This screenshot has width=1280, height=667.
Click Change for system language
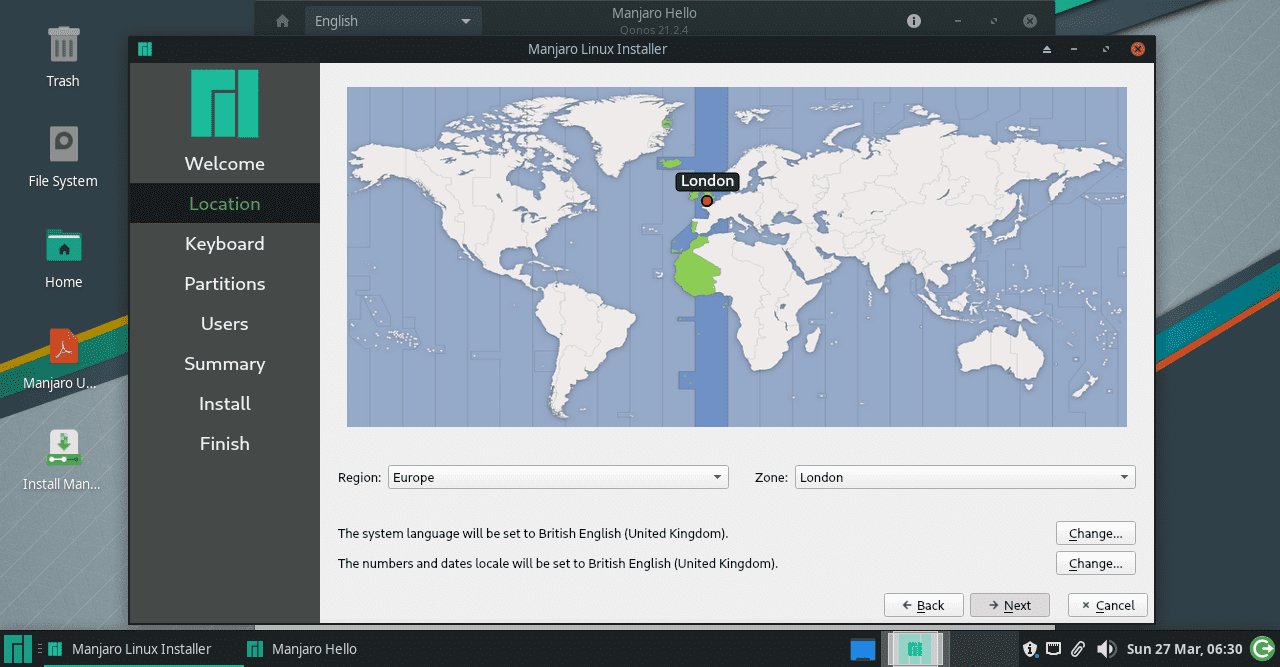(x=1096, y=533)
